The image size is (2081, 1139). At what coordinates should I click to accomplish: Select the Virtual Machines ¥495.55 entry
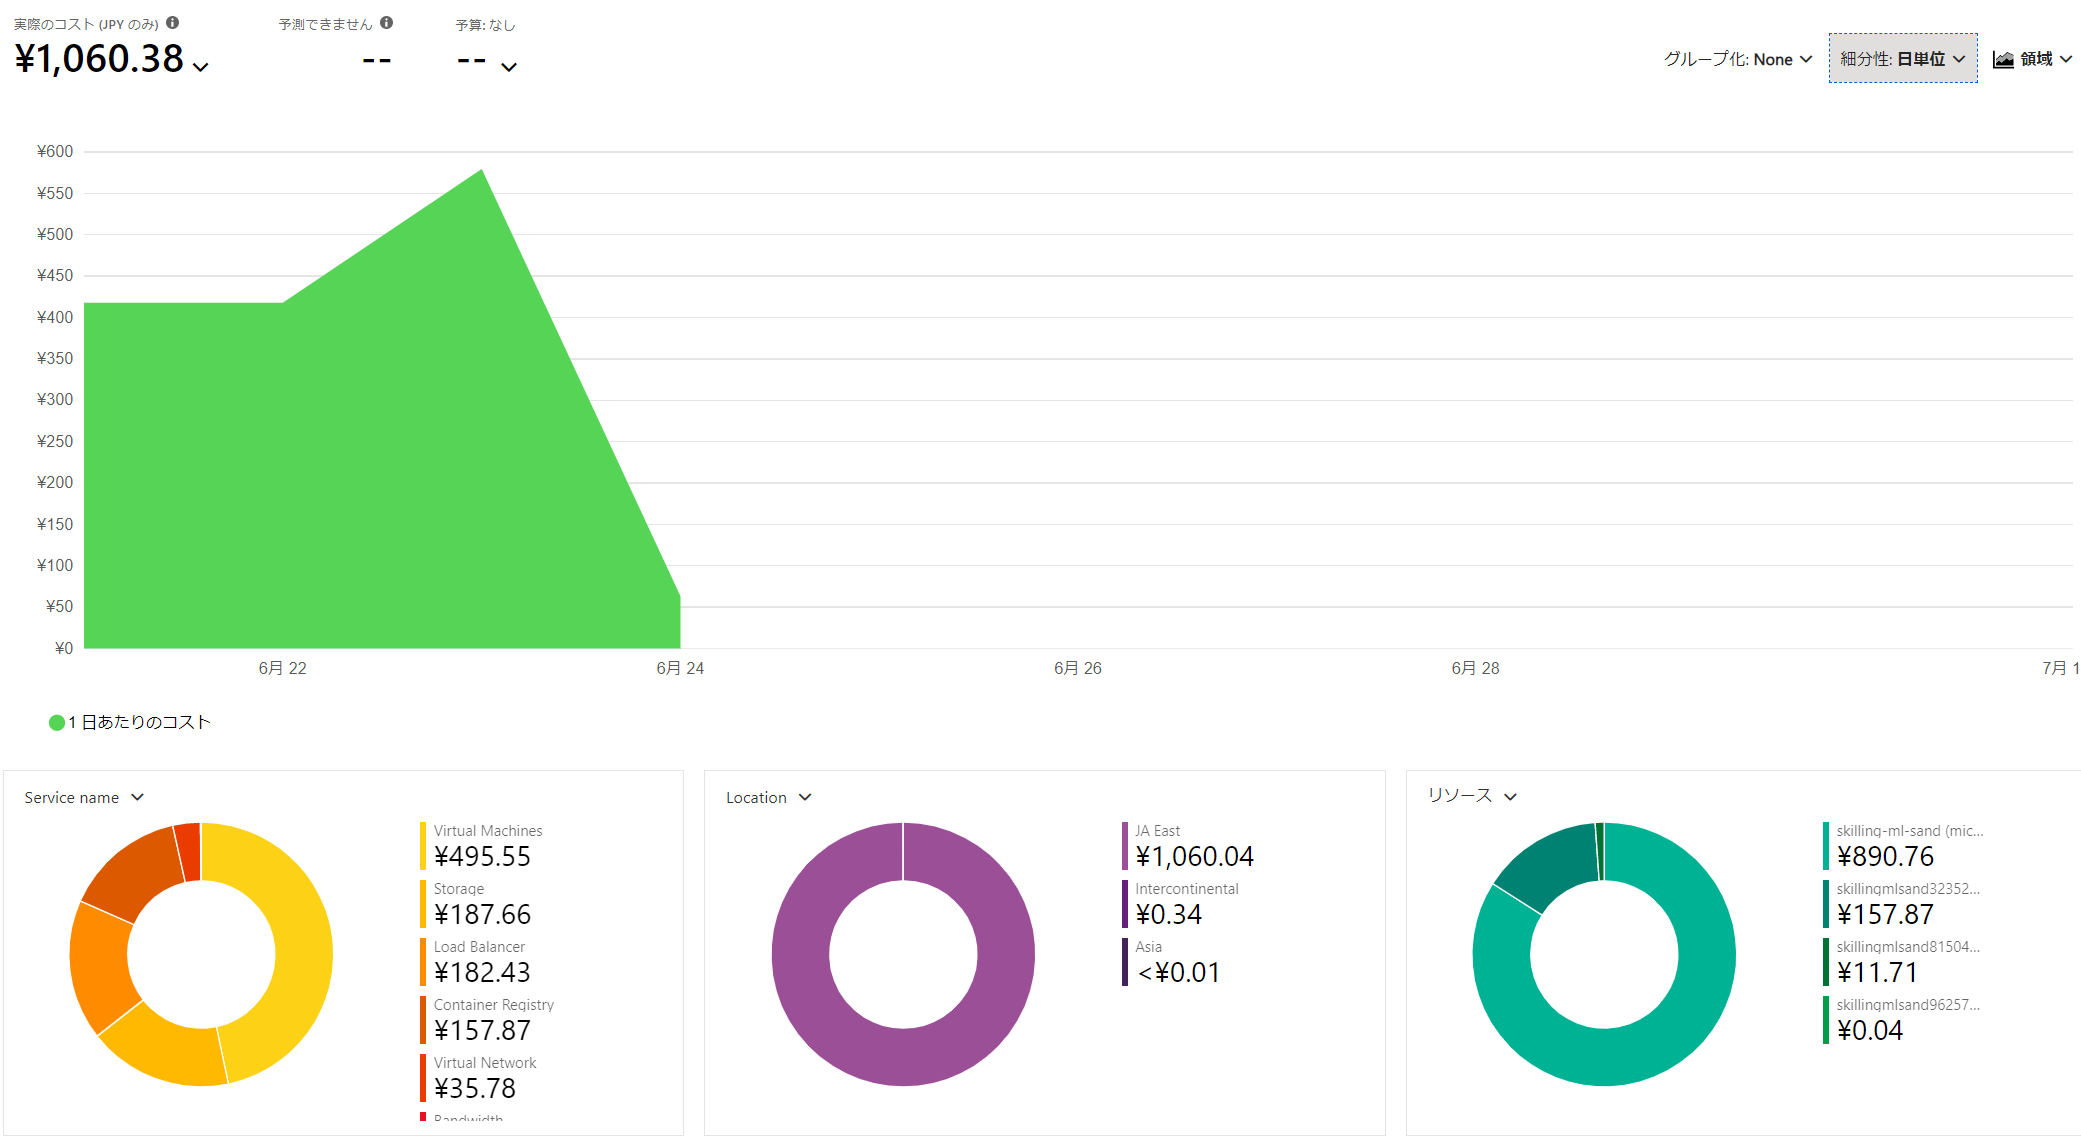[x=482, y=846]
